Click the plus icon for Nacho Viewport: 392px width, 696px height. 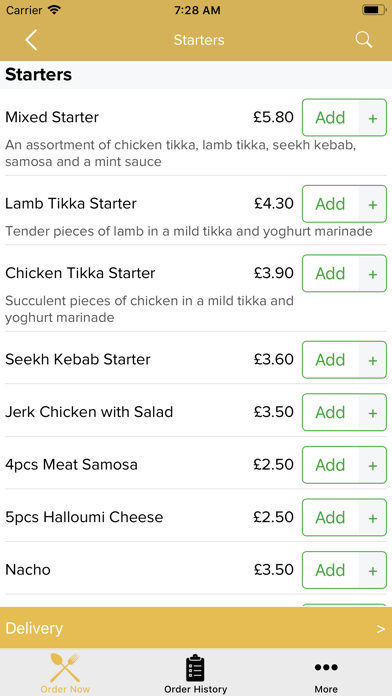coord(373,570)
